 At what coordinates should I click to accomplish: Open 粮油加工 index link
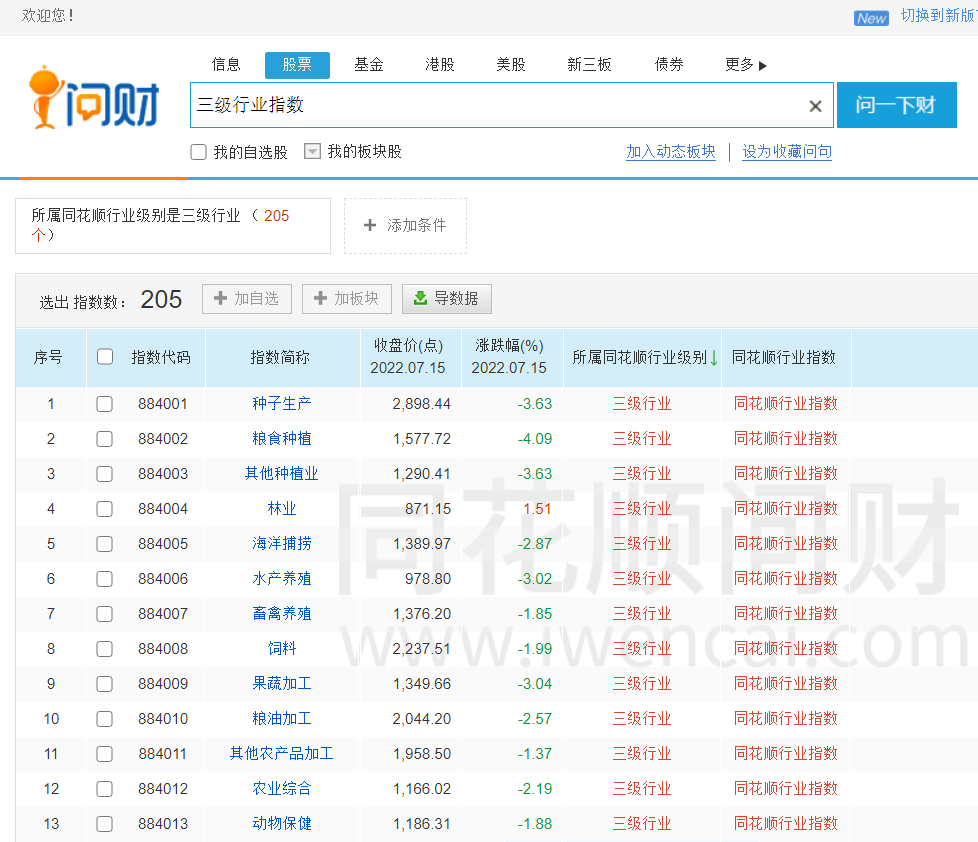coord(282,719)
